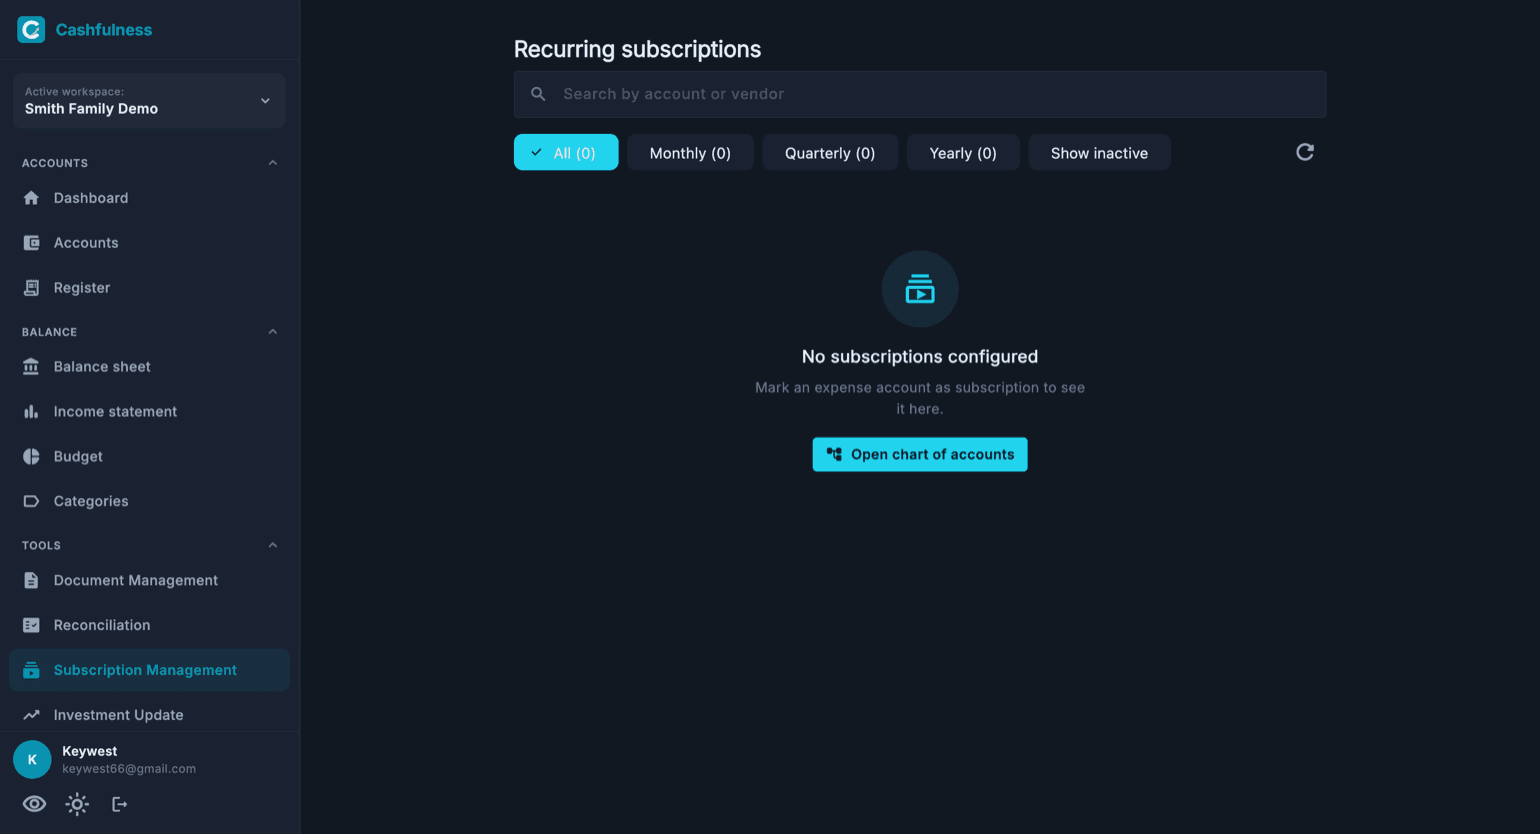Click the Budget pie chart icon

coord(31,457)
